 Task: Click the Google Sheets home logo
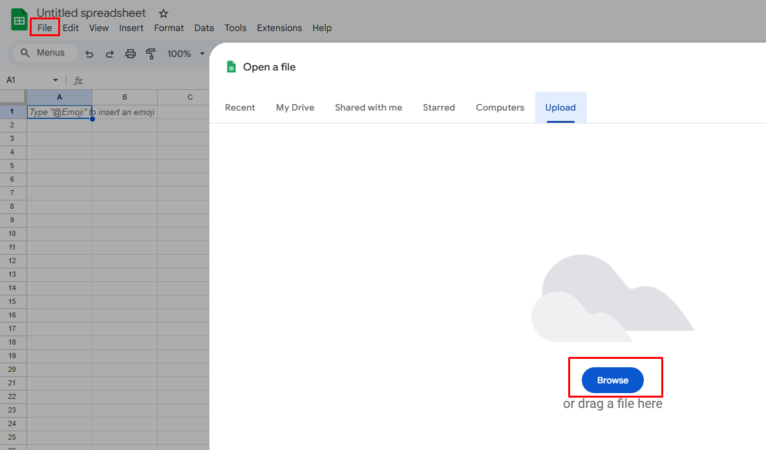19,19
